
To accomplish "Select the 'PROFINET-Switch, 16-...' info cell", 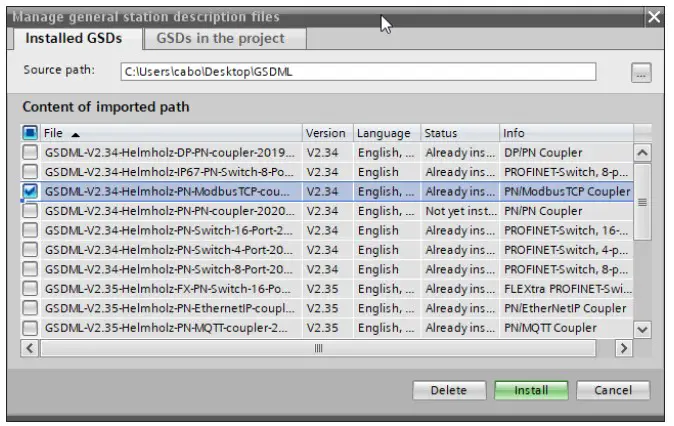I will 566,230.
